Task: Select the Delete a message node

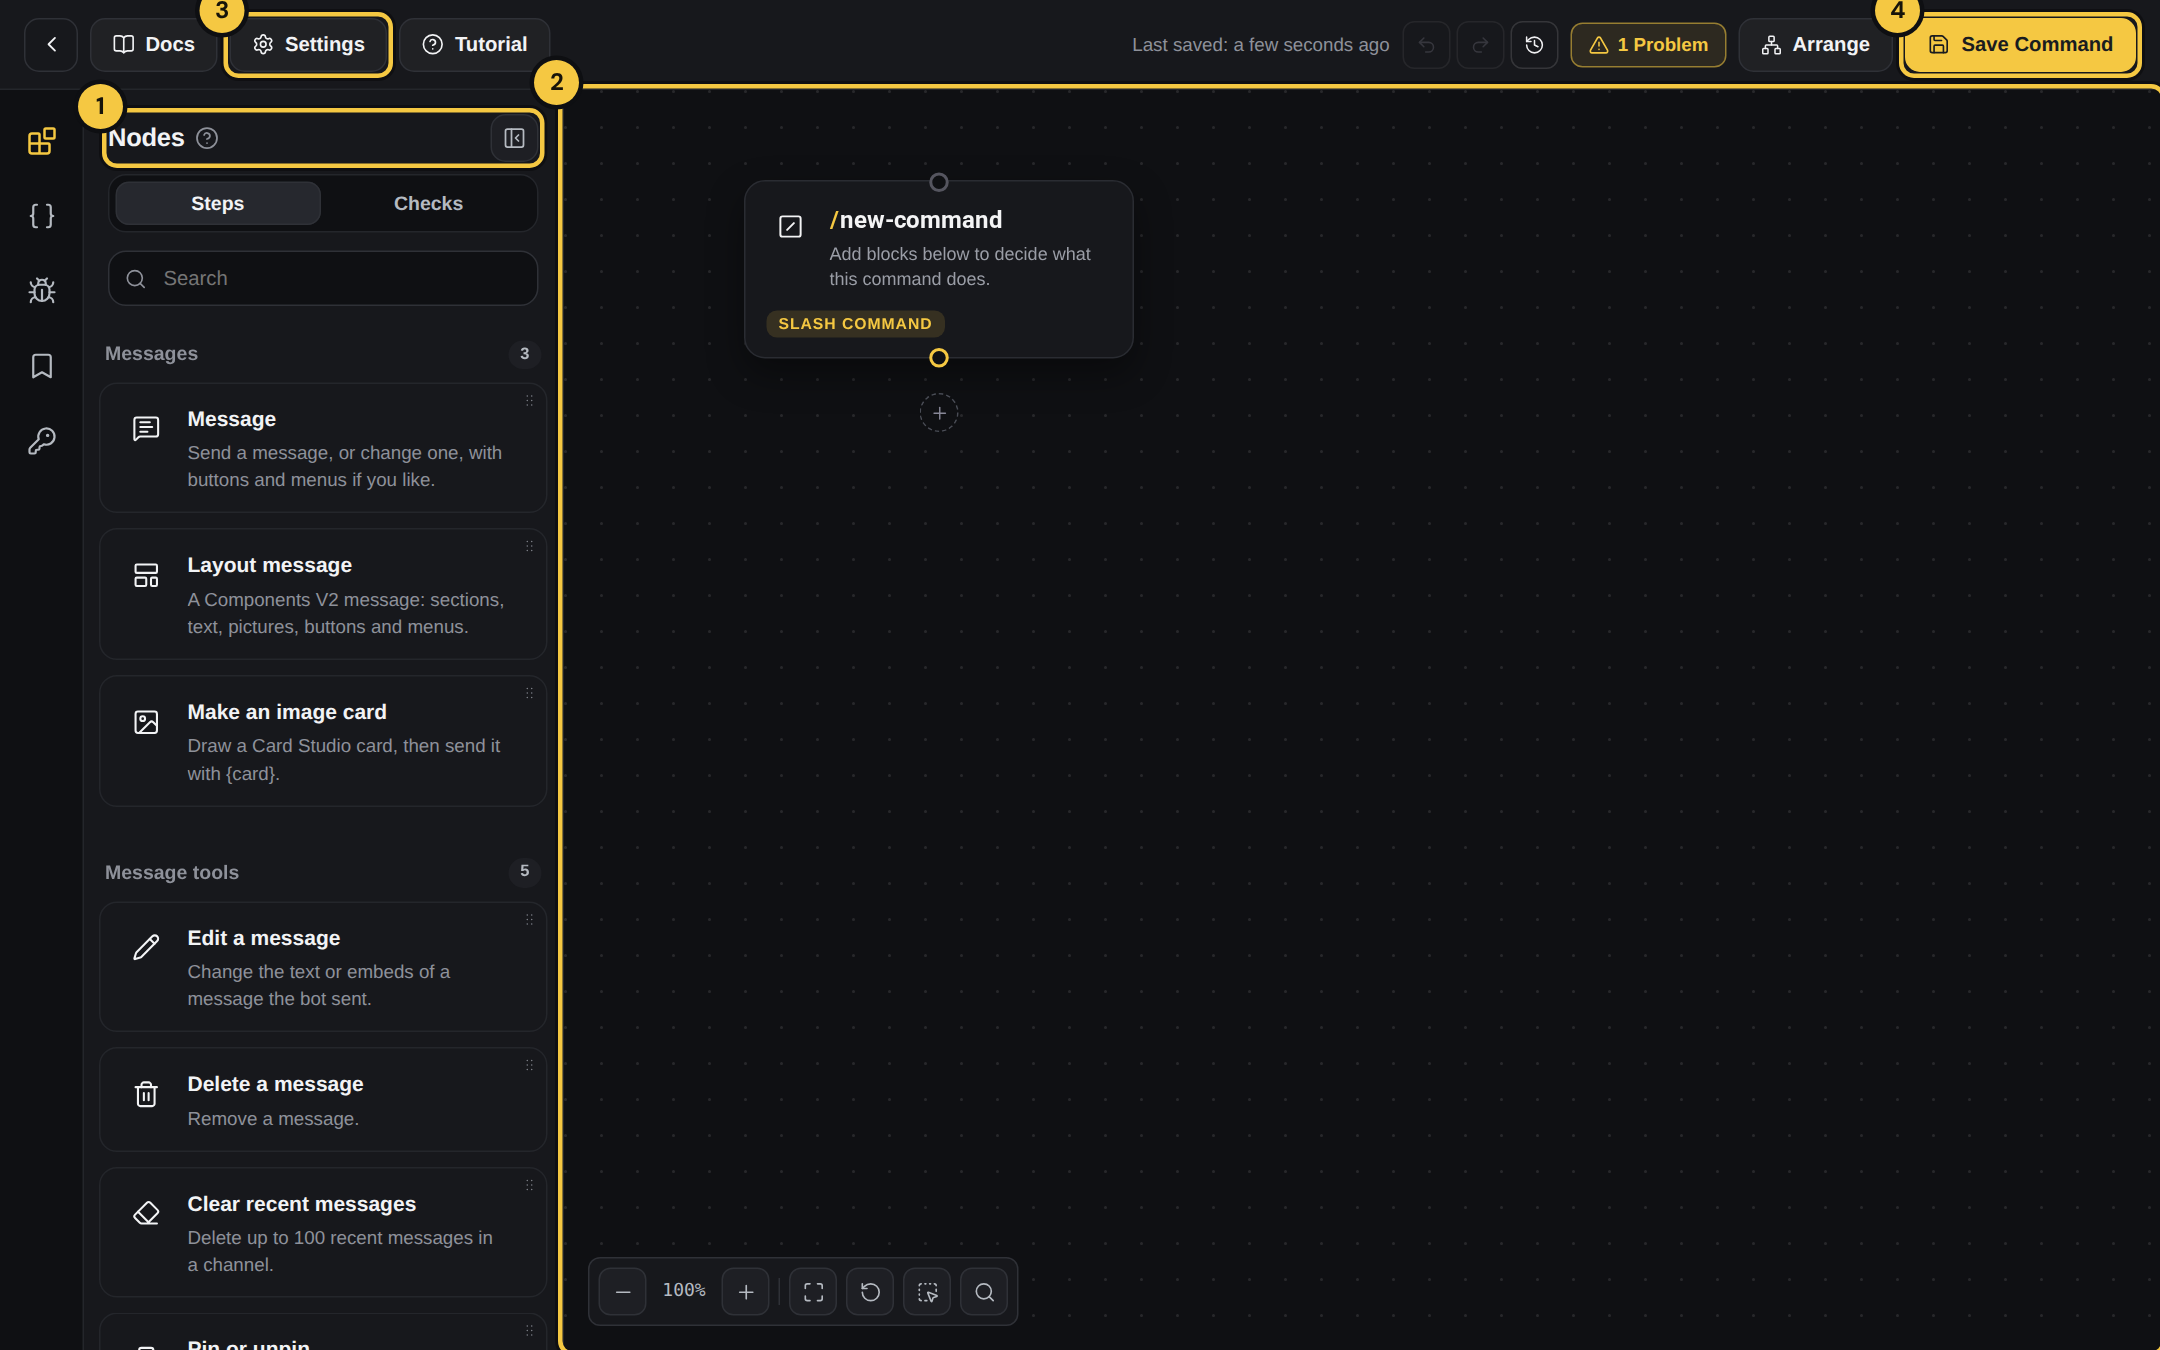Action: click(x=323, y=1100)
